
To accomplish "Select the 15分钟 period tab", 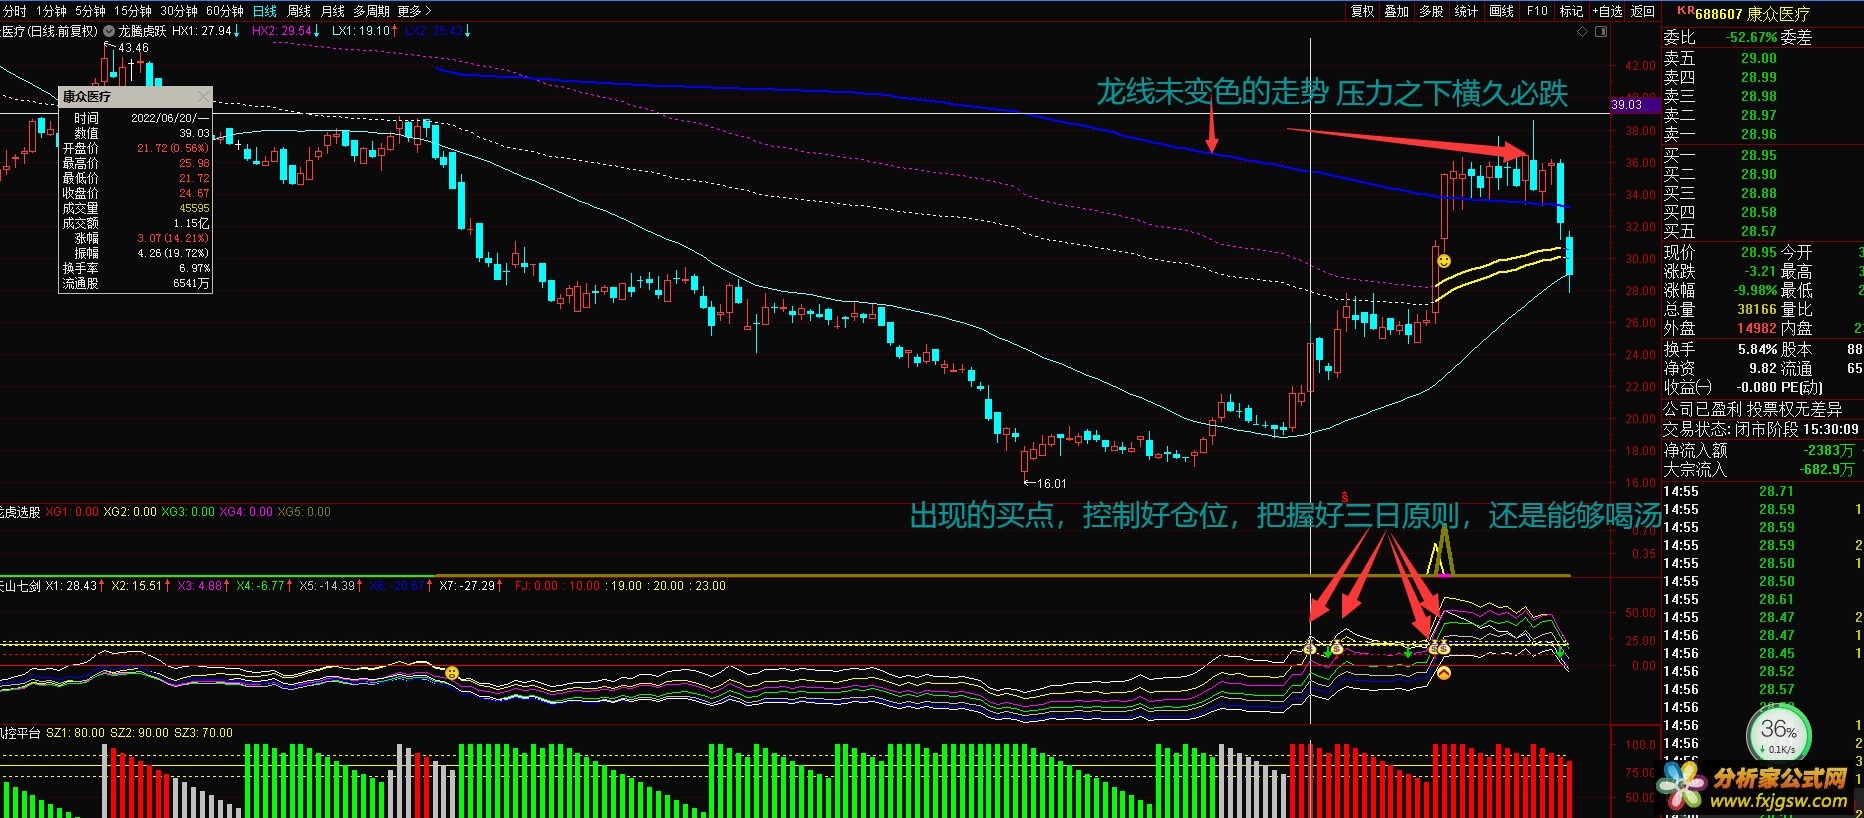I will [132, 11].
